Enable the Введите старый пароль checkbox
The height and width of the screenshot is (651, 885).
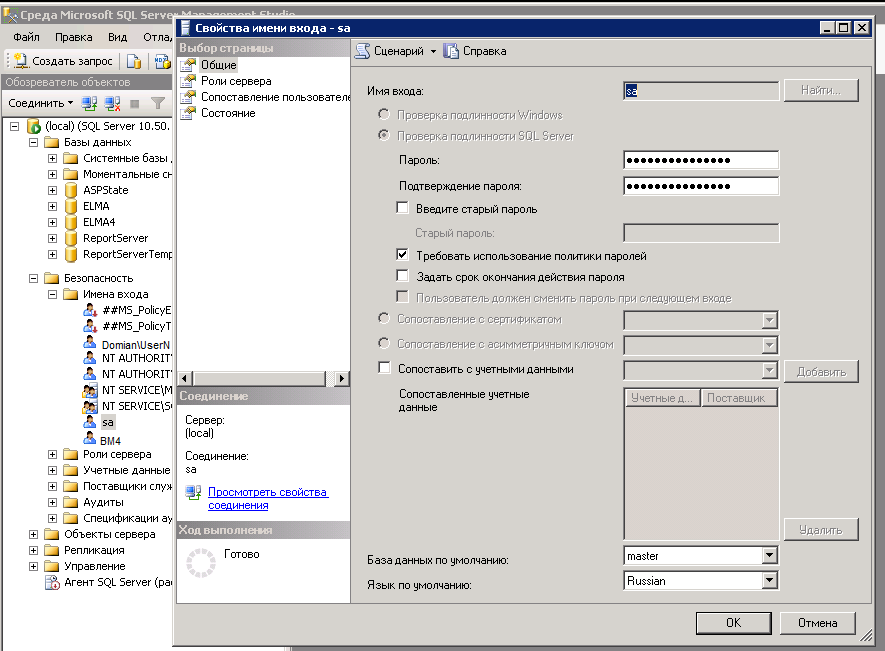(x=403, y=209)
